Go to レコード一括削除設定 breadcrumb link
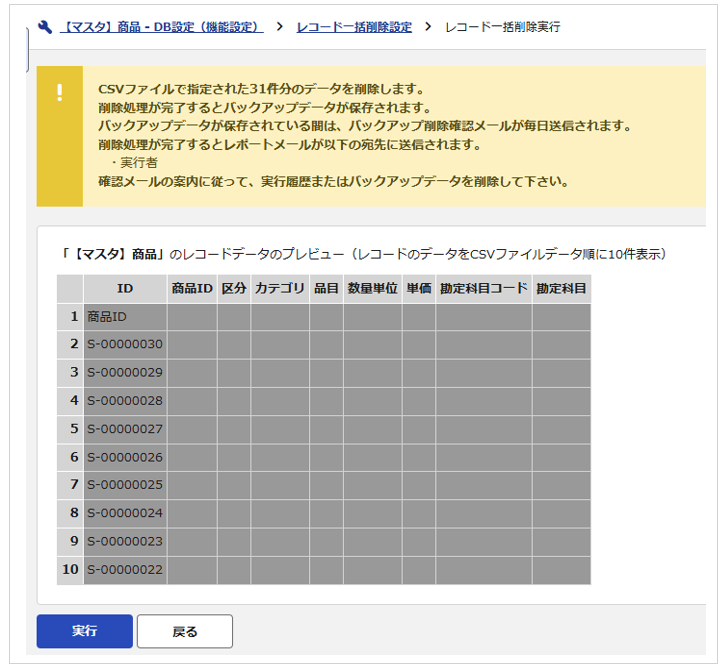 [x=354, y=27]
